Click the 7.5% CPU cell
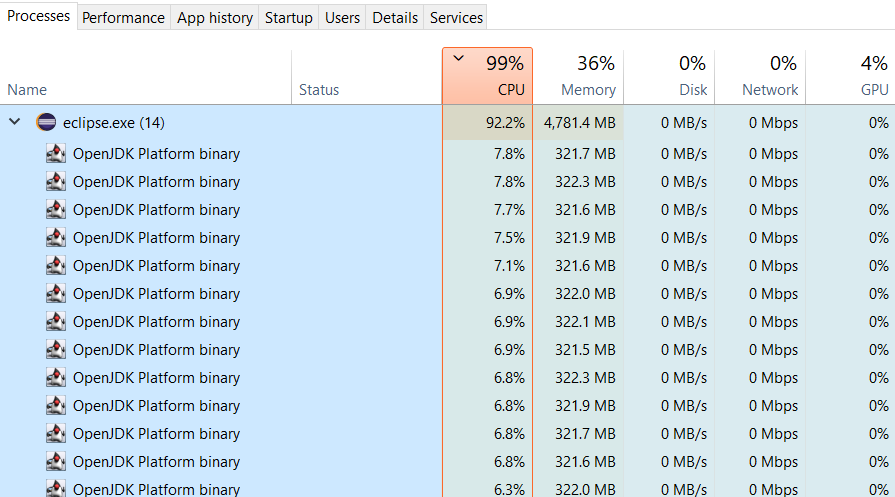The height and width of the screenshot is (497, 895). tap(487, 238)
